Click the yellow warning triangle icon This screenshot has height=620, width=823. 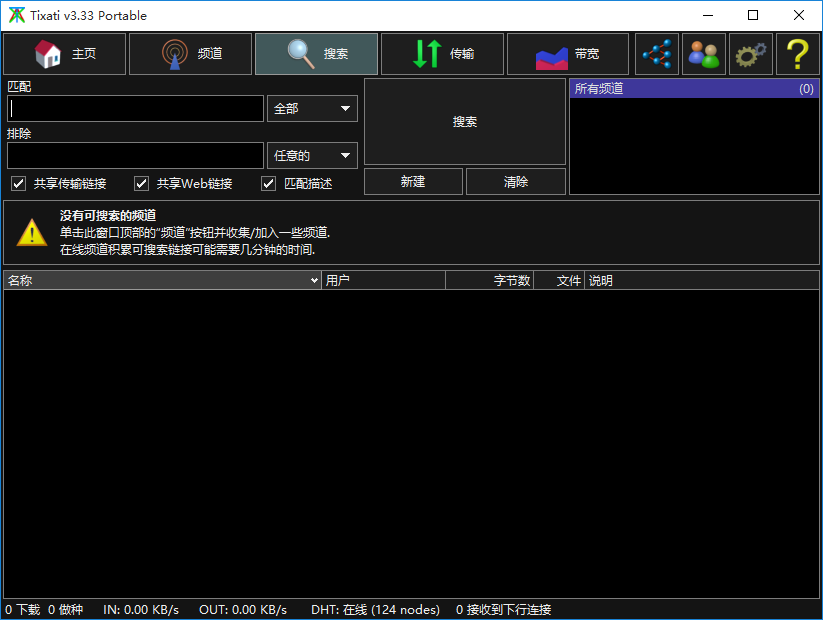tap(32, 232)
